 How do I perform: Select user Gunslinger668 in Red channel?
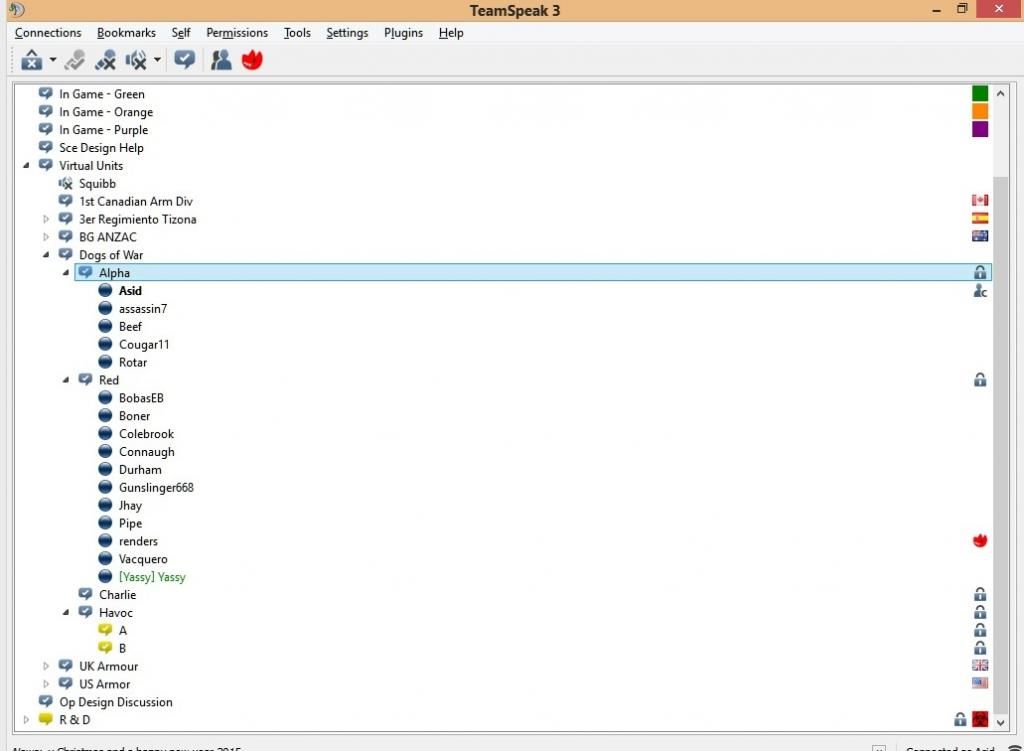pyautogui.click(x=156, y=488)
